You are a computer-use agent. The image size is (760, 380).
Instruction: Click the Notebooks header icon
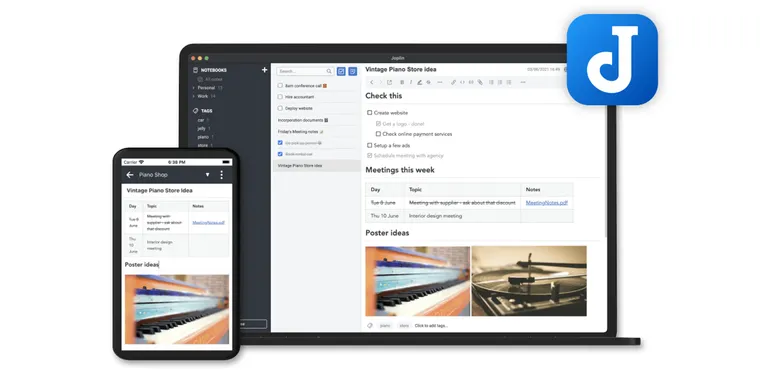click(x=195, y=70)
